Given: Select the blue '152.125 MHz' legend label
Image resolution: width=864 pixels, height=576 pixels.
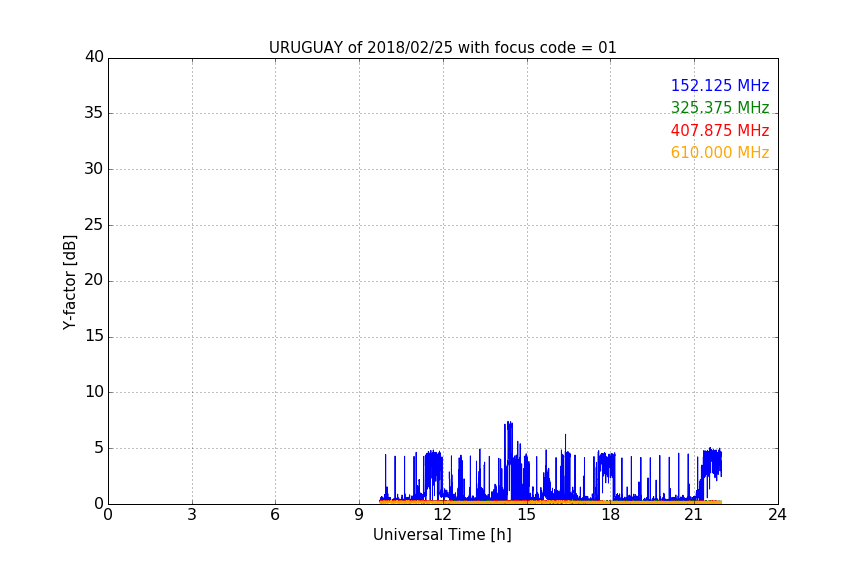Looking at the screenshot, I should pos(720,85).
